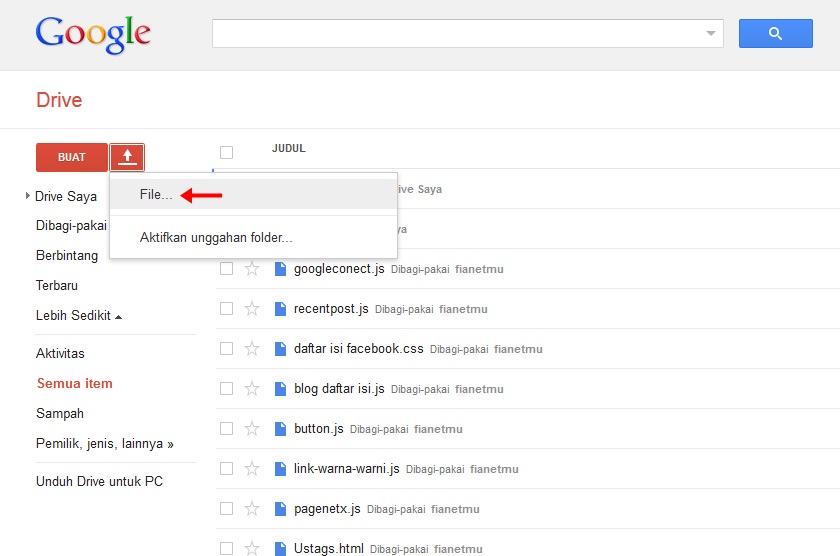Viewport: 840px width, 556px height.
Task: Open file name link-warna-warni.js
Action: click(x=347, y=469)
